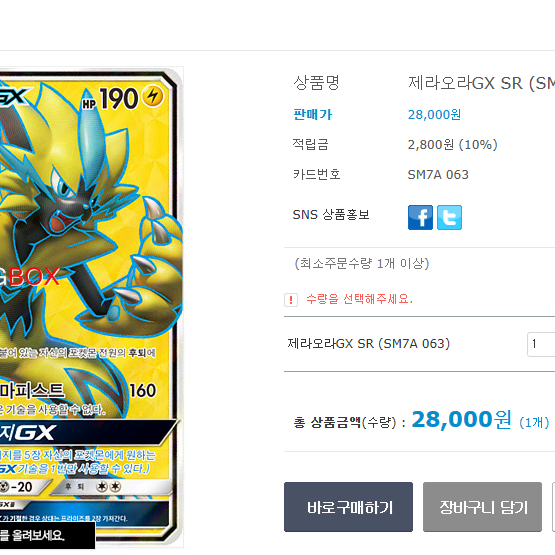The height and width of the screenshot is (555, 555).
Task: Click the retreat cost star symbols on card
Action: (x=109, y=487)
